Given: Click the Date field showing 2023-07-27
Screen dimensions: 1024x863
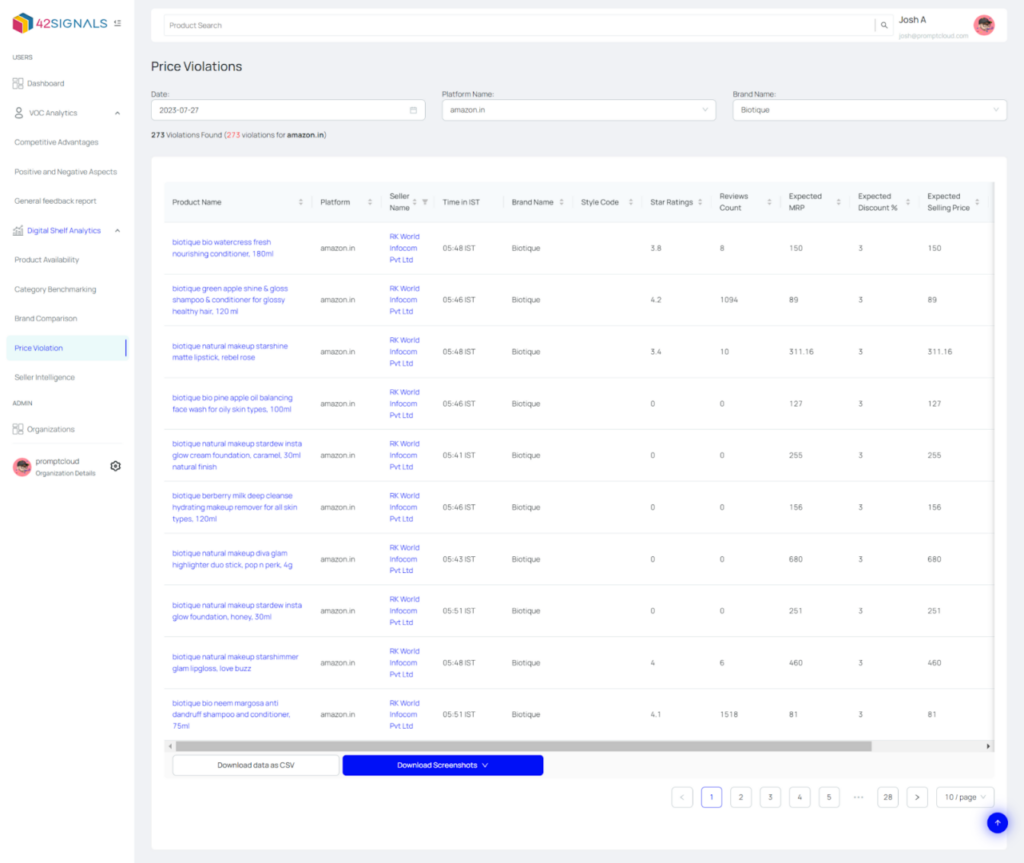Looking at the screenshot, I should tap(288, 110).
